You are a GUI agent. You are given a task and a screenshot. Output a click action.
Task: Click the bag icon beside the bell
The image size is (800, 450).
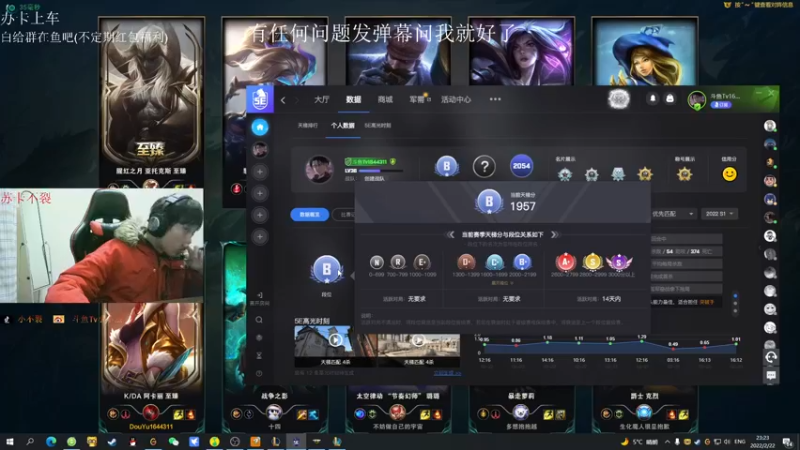click(x=670, y=99)
